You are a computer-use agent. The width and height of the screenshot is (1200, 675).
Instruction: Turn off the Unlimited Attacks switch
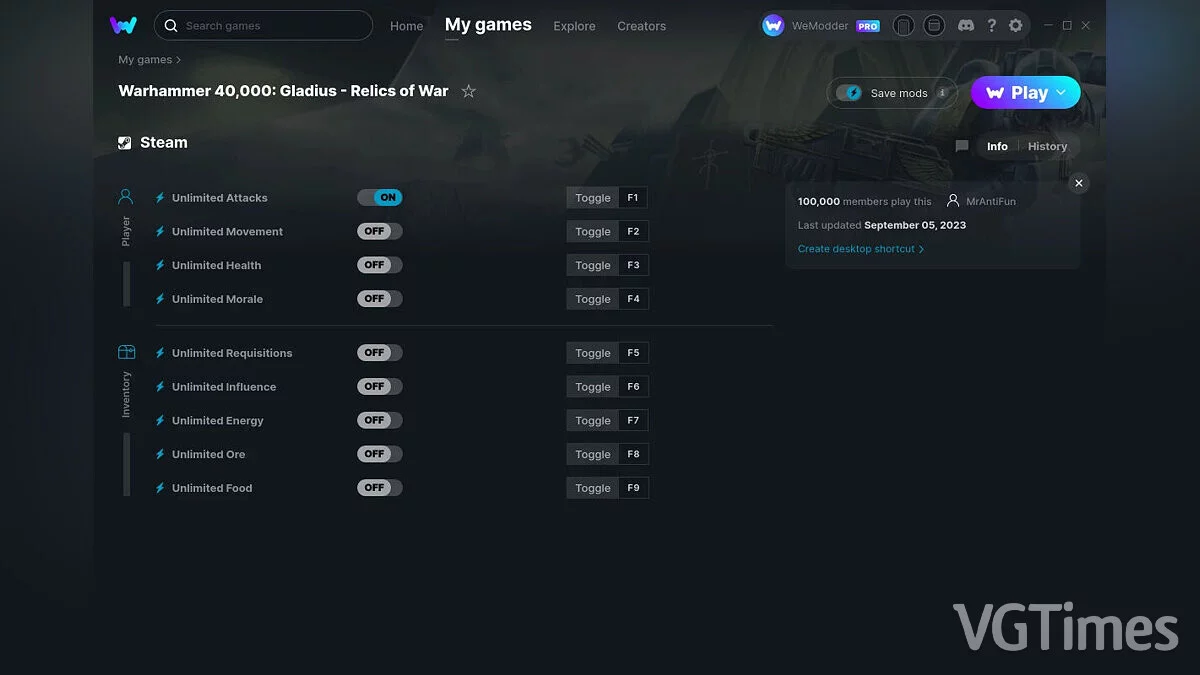pos(380,198)
